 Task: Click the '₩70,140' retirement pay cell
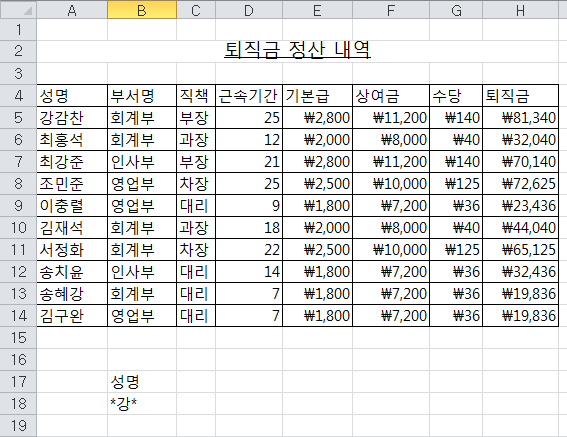pos(520,161)
